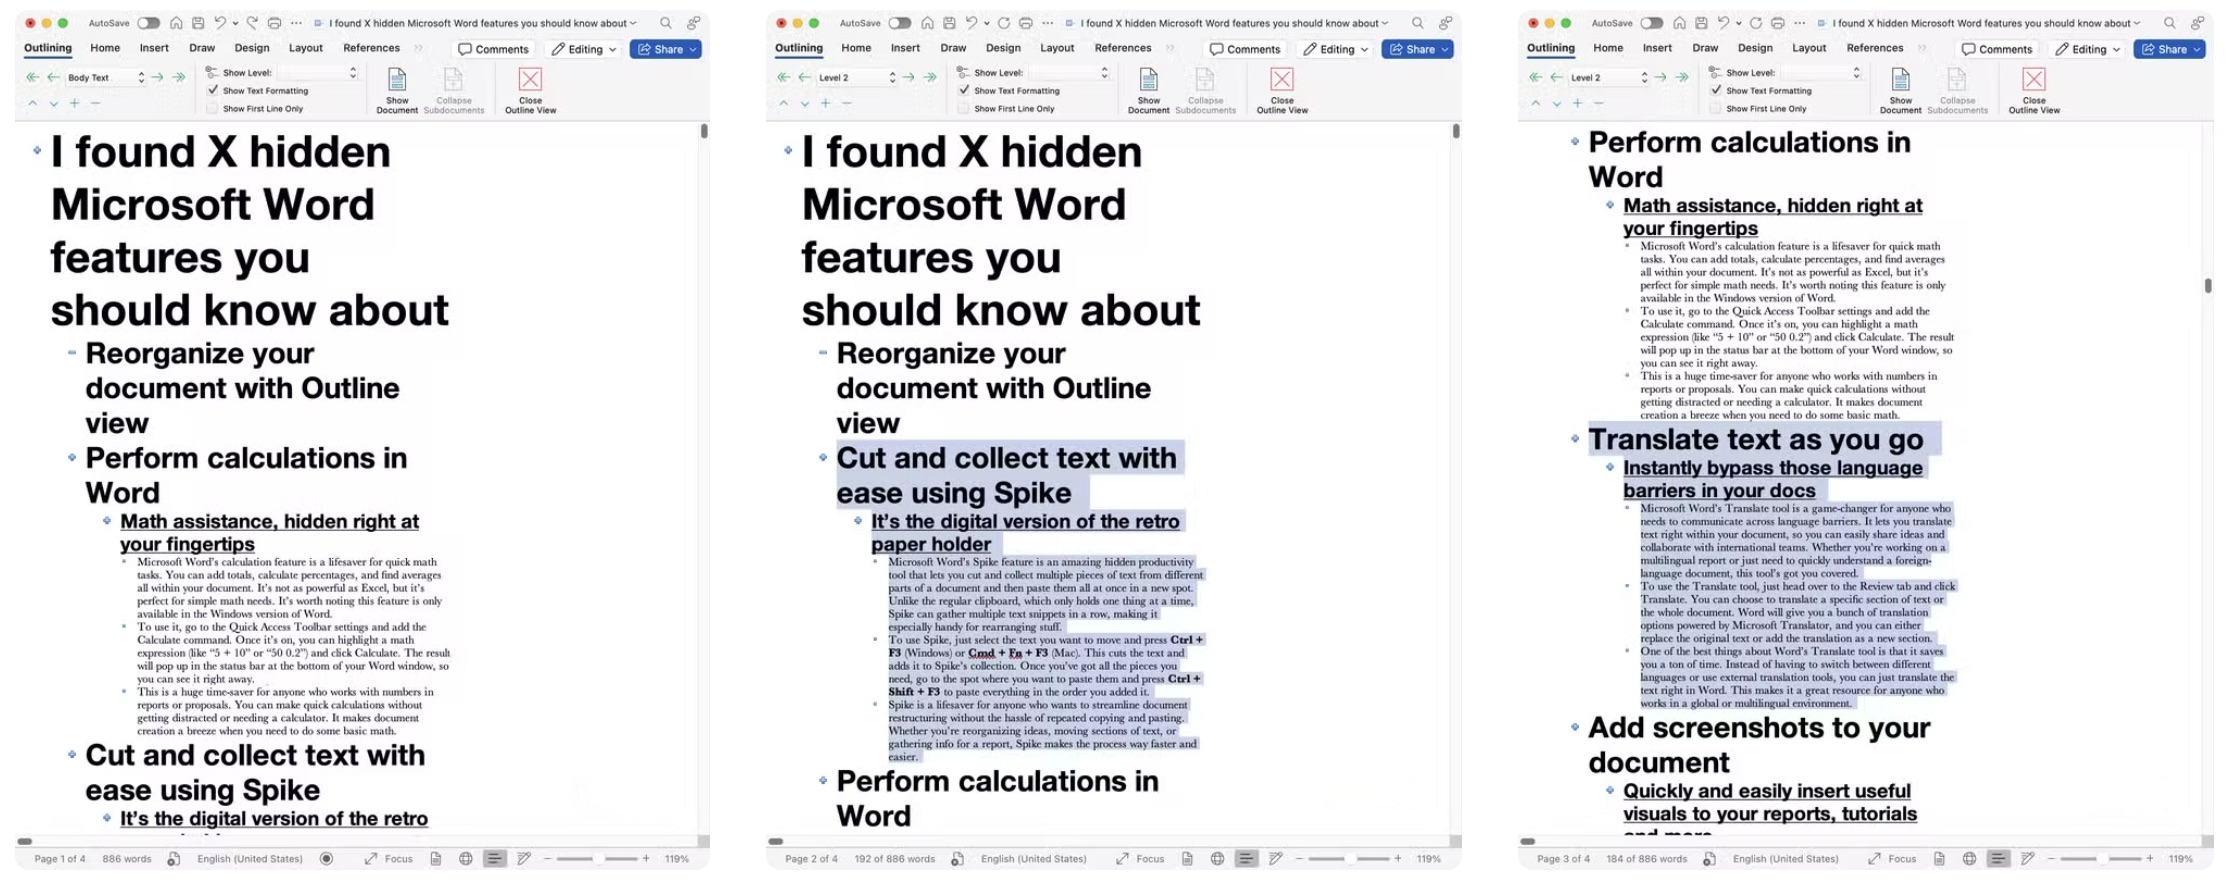Viewport: 2228px width, 882px height.
Task: Click the Redo icon in left window
Action: click(x=252, y=23)
